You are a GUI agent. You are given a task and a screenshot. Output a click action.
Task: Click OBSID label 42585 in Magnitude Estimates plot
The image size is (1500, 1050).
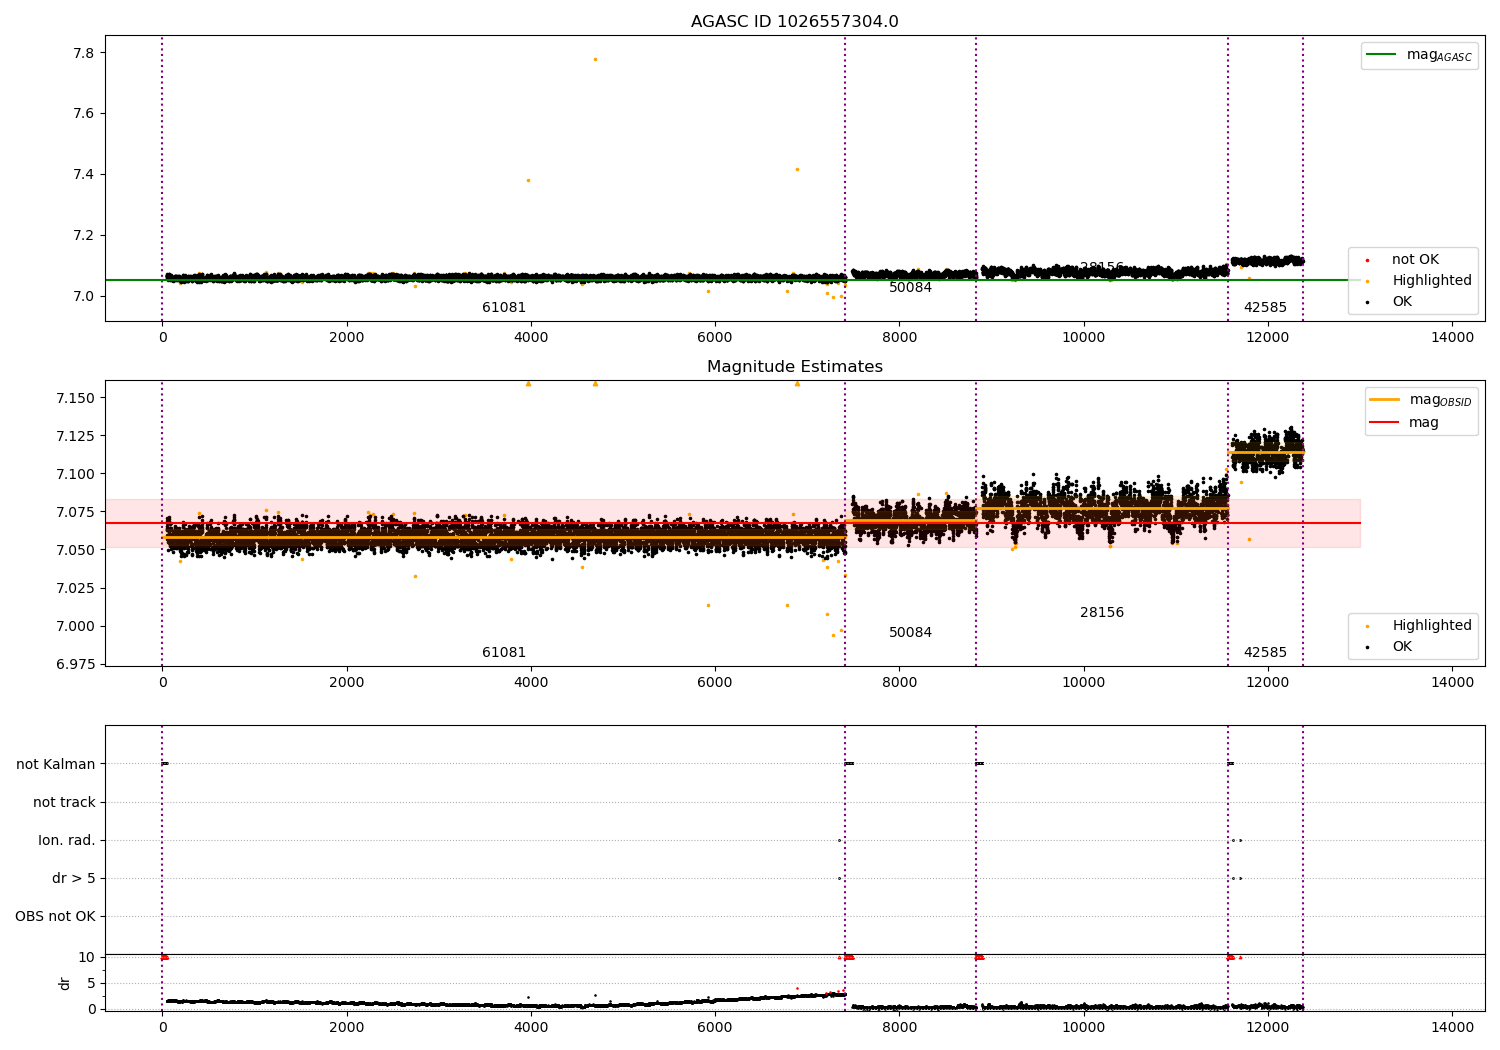1265,653
